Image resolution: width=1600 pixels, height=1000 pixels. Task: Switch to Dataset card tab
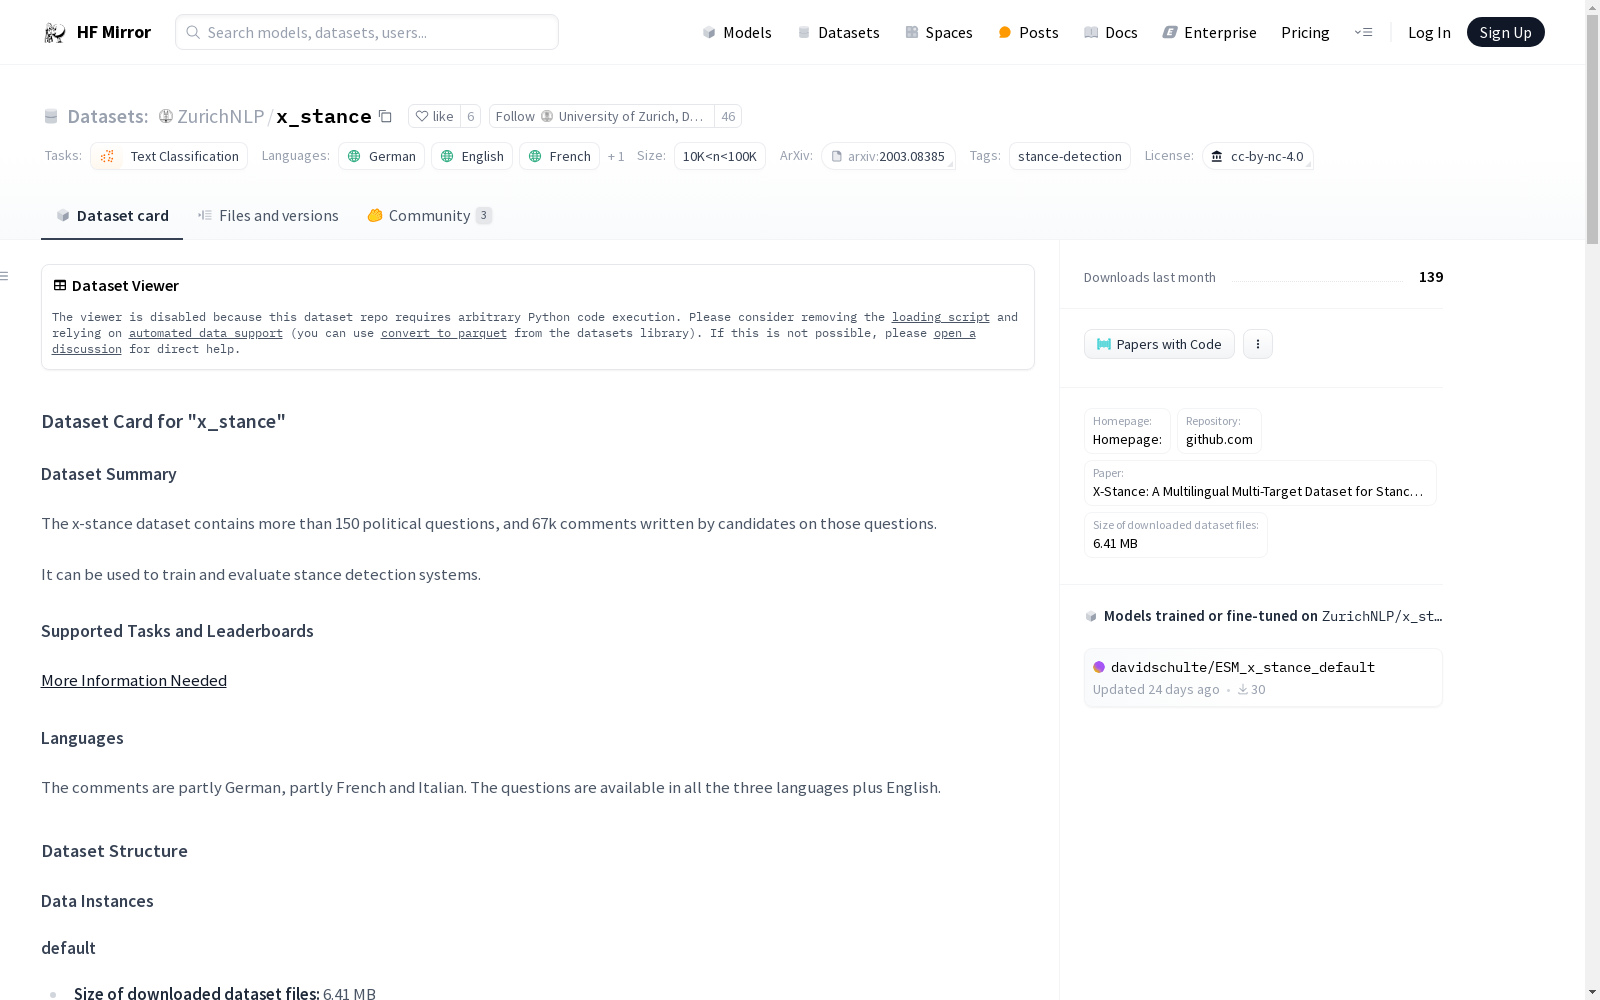coord(112,215)
